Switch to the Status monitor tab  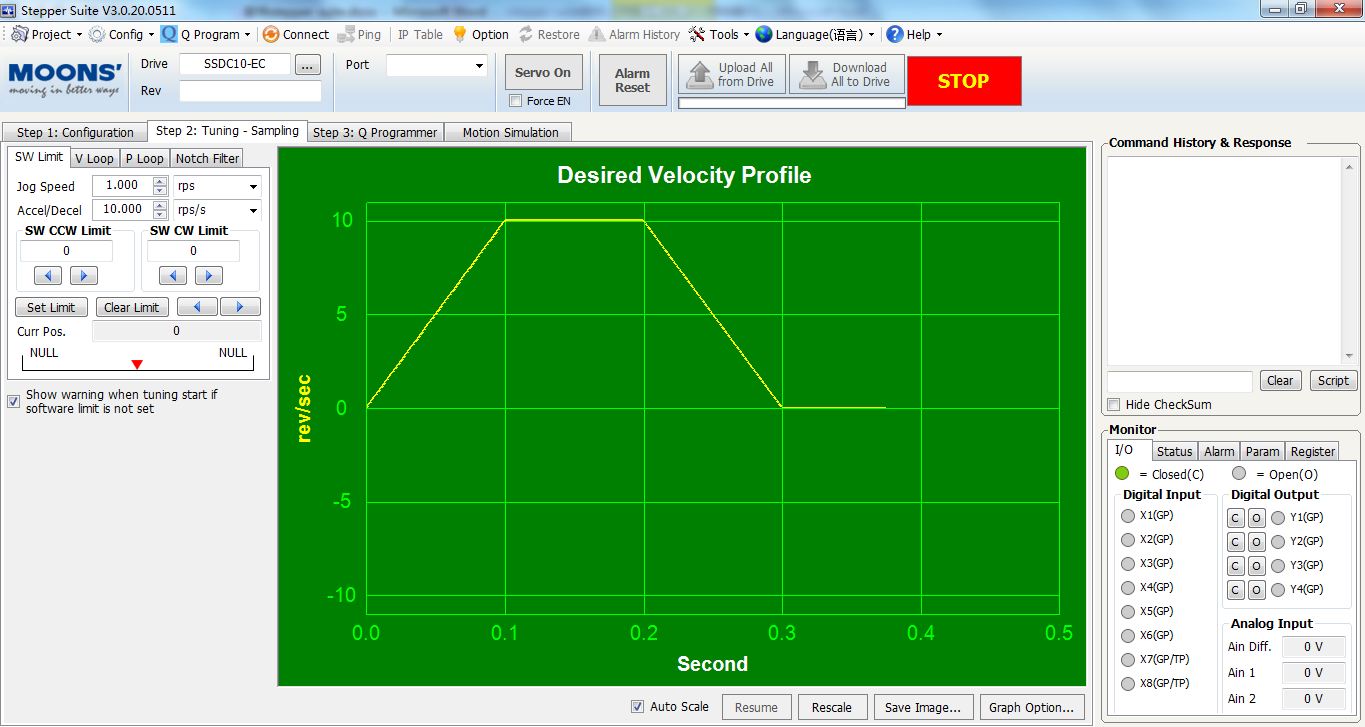[x=1174, y=451]
